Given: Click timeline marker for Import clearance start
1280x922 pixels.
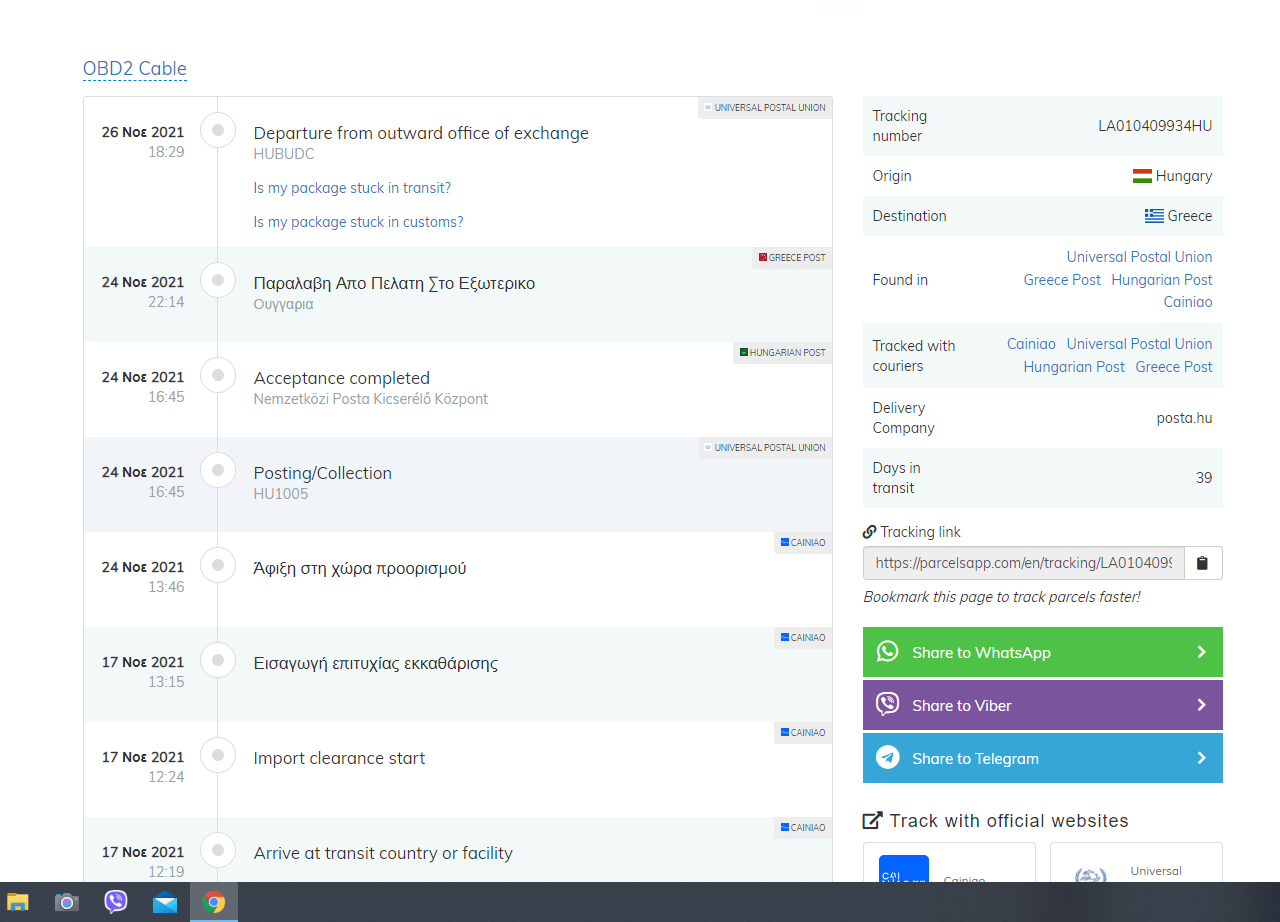Looking at the screenshot, I should 218,755.
